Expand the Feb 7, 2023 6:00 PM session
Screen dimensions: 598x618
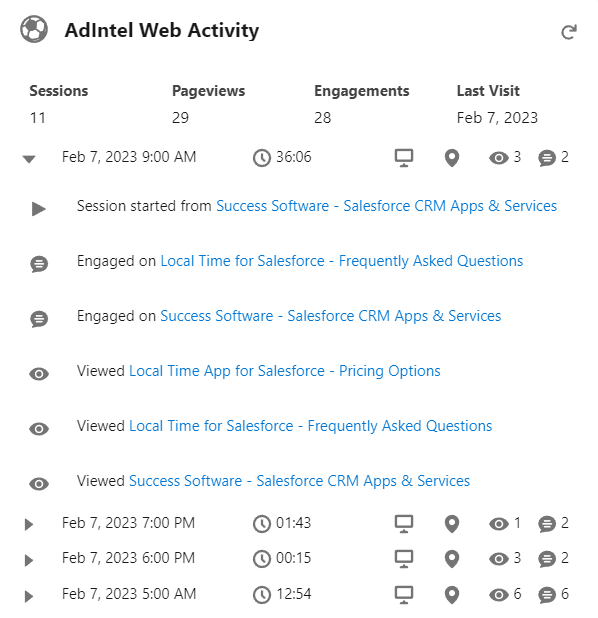(x=29, y=560)
